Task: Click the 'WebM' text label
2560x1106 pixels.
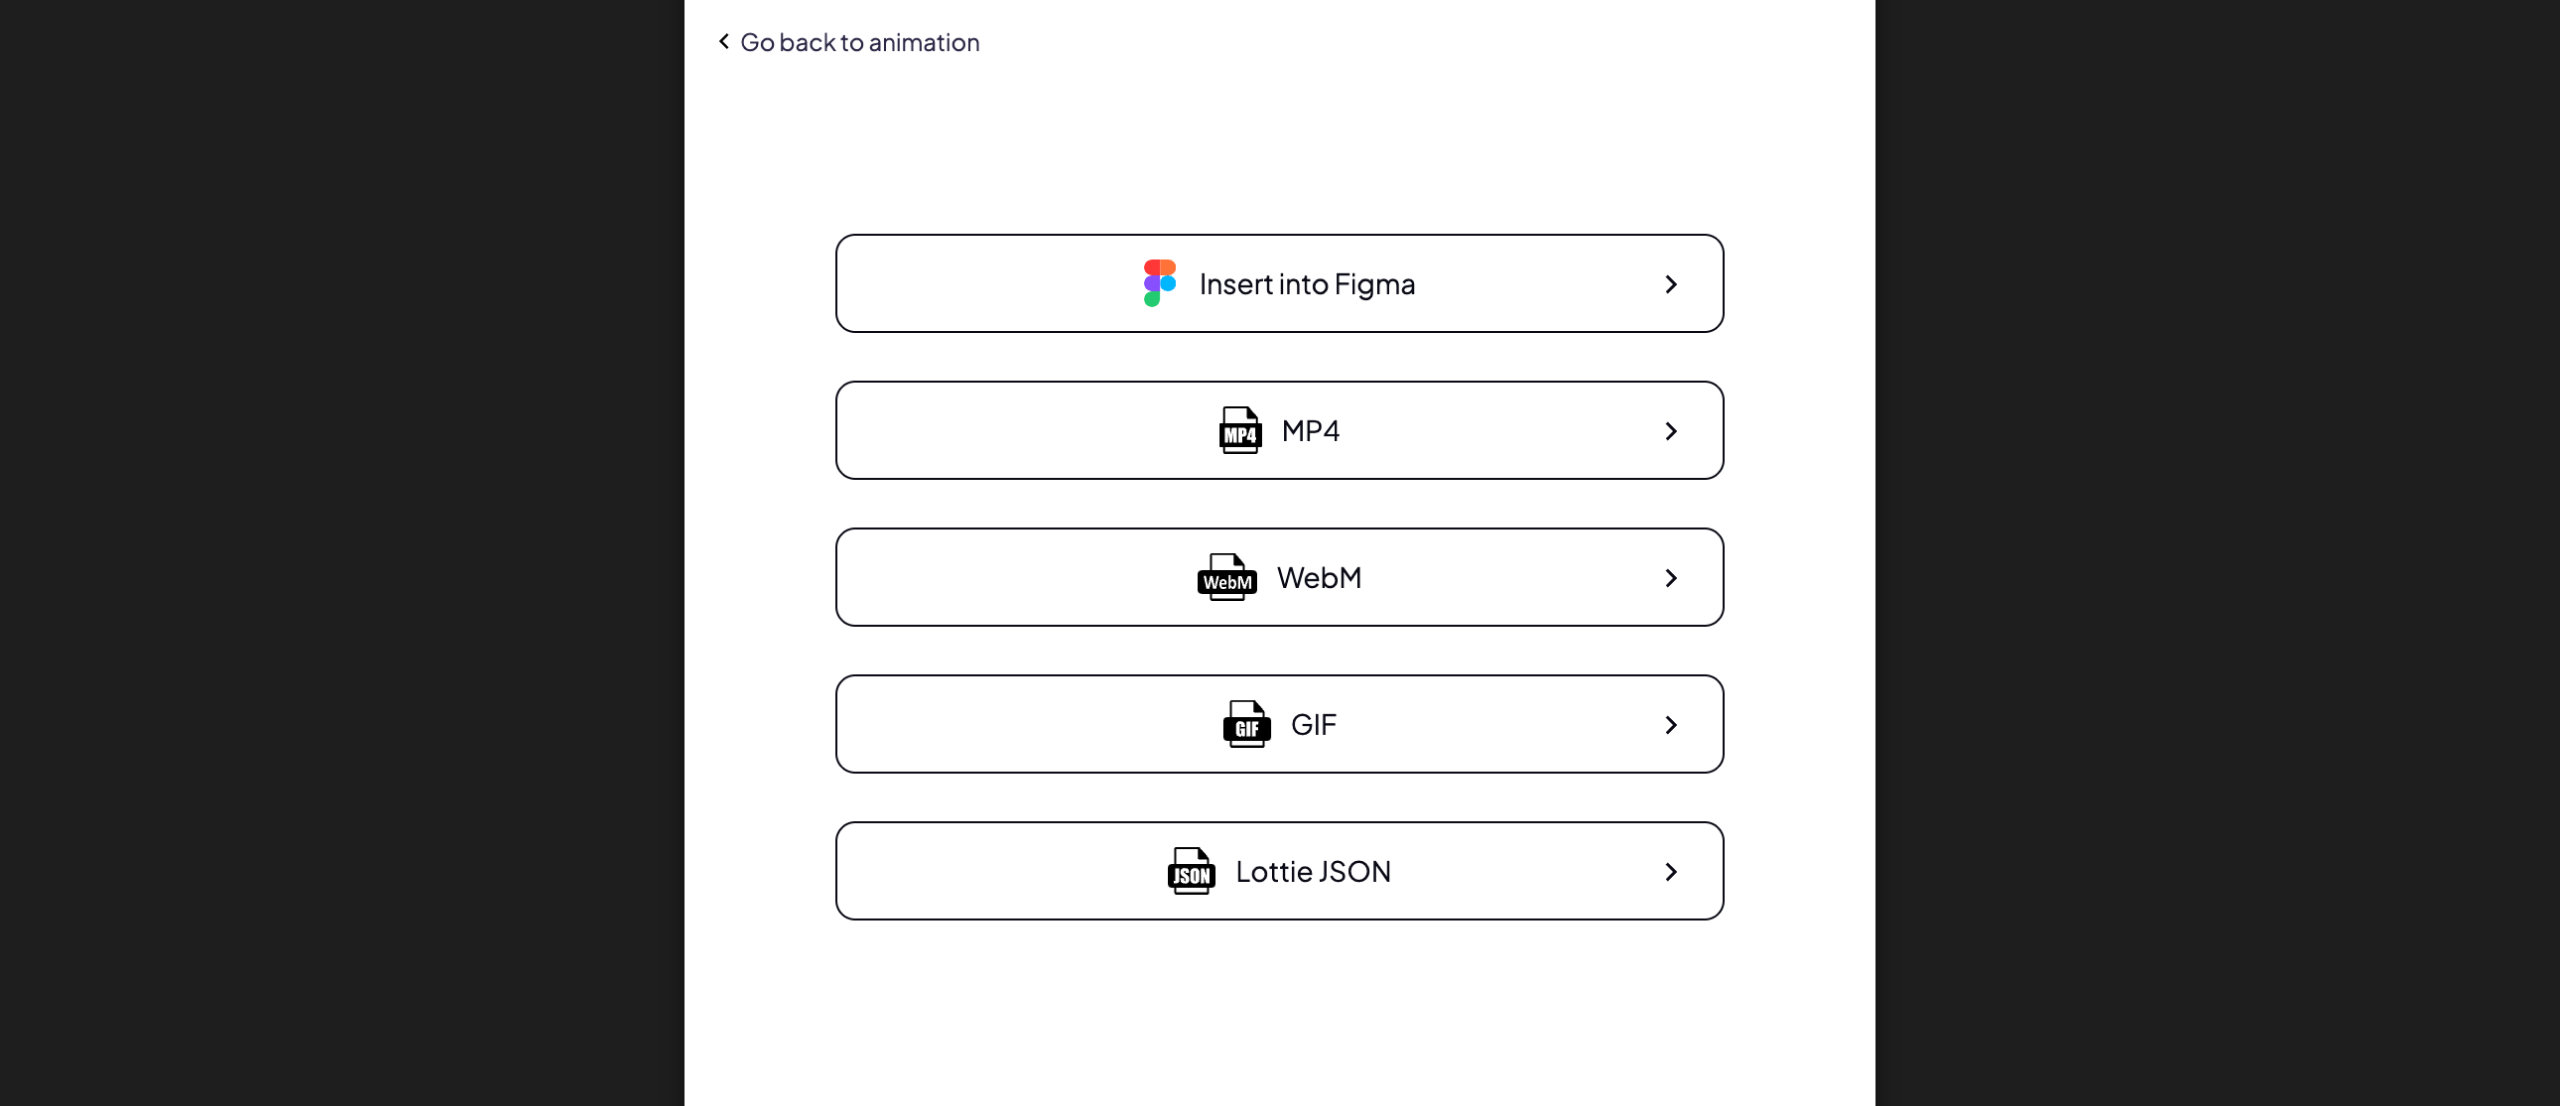Action: point(1319,577)
